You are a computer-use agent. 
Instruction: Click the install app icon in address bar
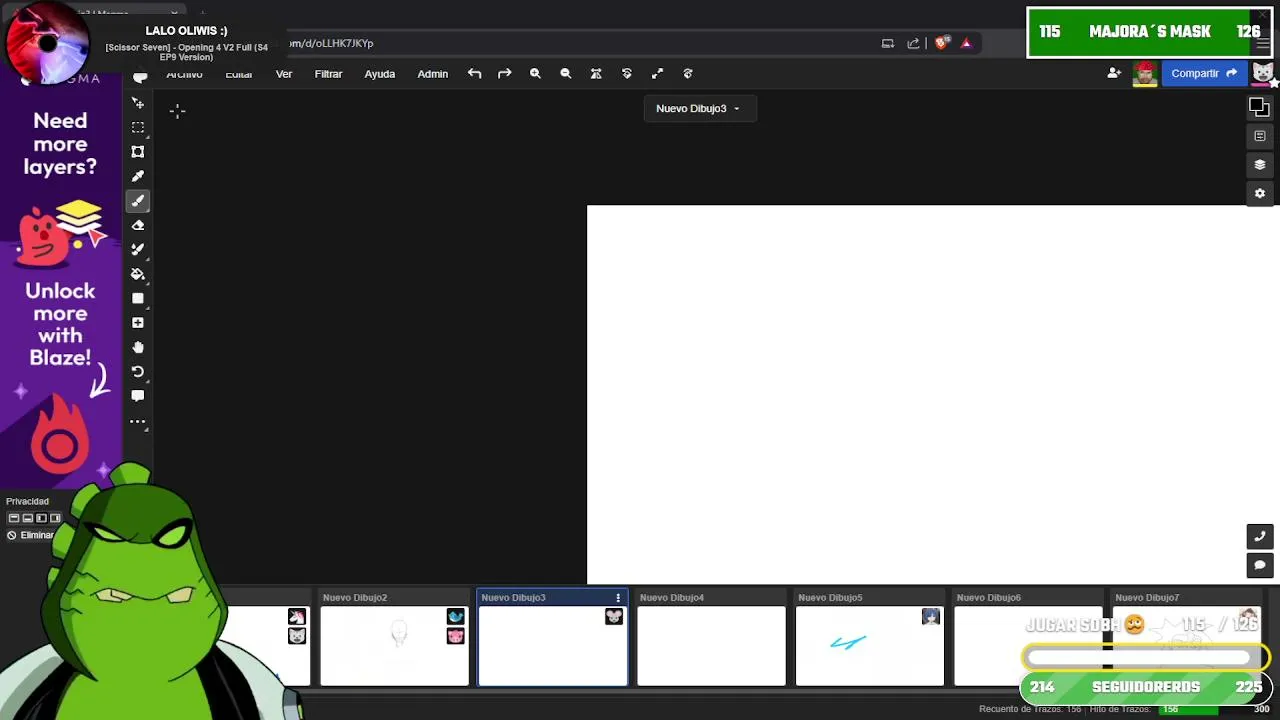click(887, 43)
